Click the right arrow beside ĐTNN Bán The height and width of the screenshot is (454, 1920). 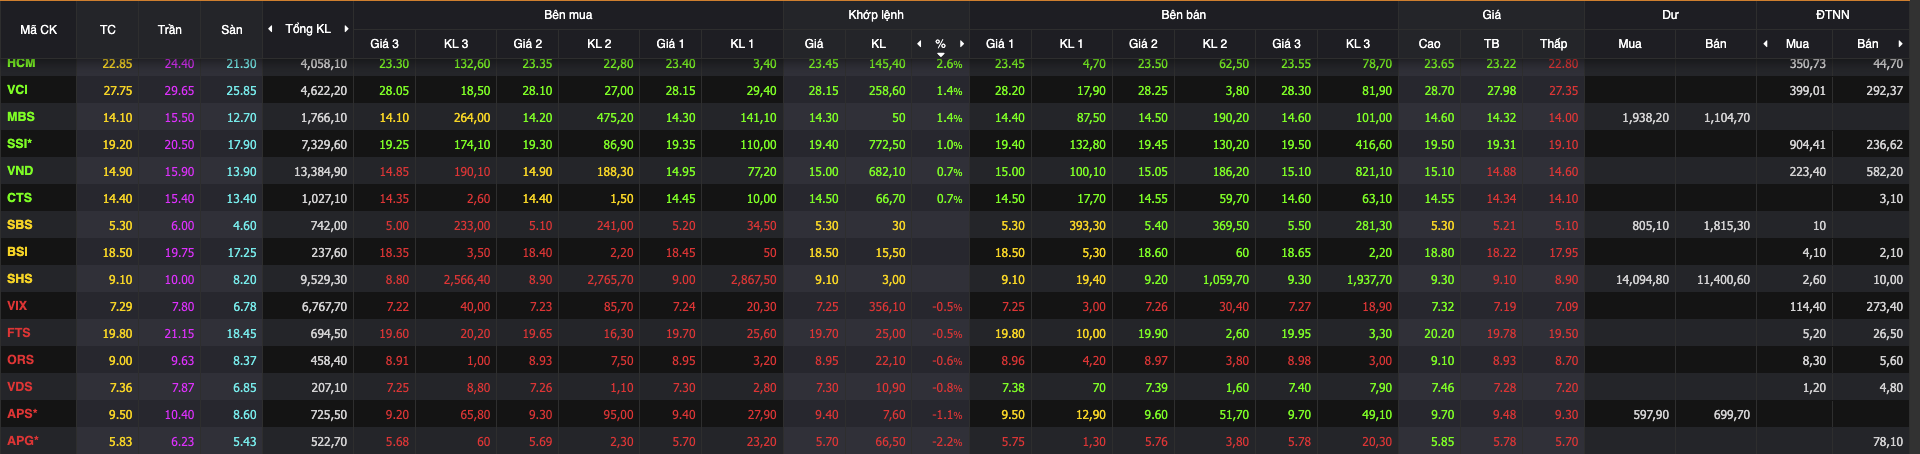coord(1899,44)
